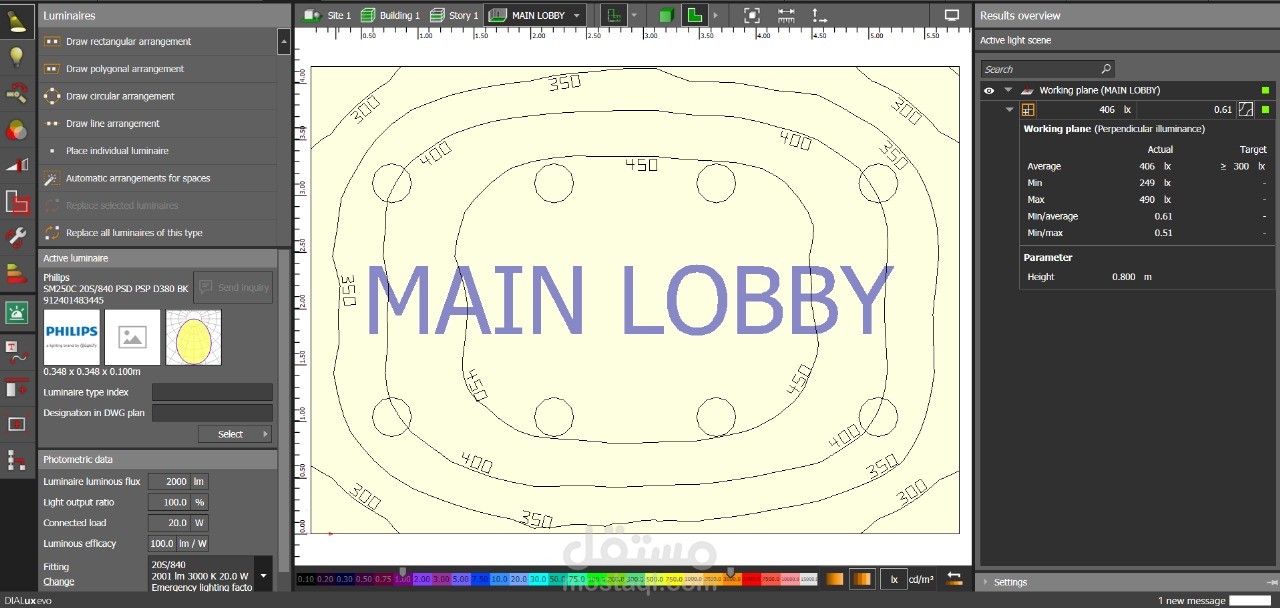The image size is (1280, 608).
Task: Activate the measure distance ruler tool
Action: [x=786, y=15]
